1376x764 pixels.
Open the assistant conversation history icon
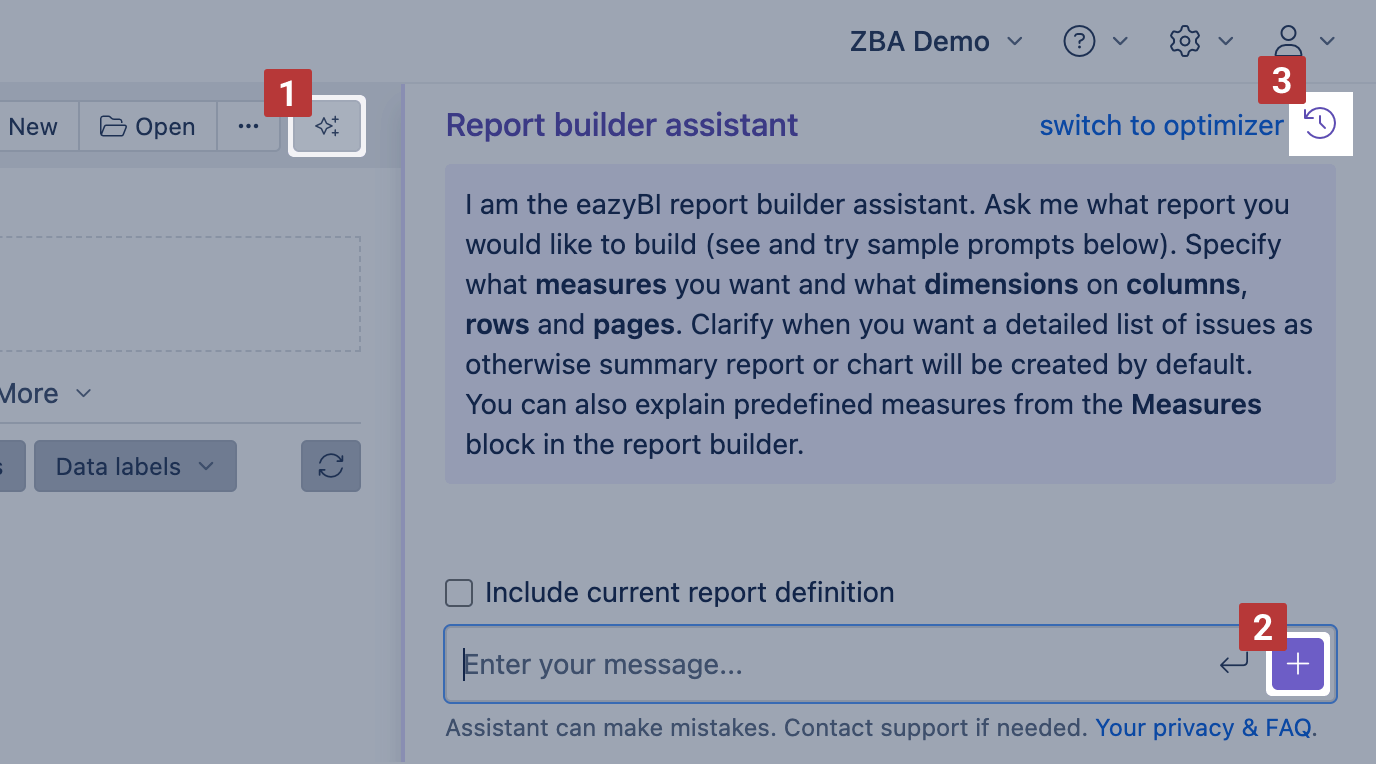[1320, 124]
